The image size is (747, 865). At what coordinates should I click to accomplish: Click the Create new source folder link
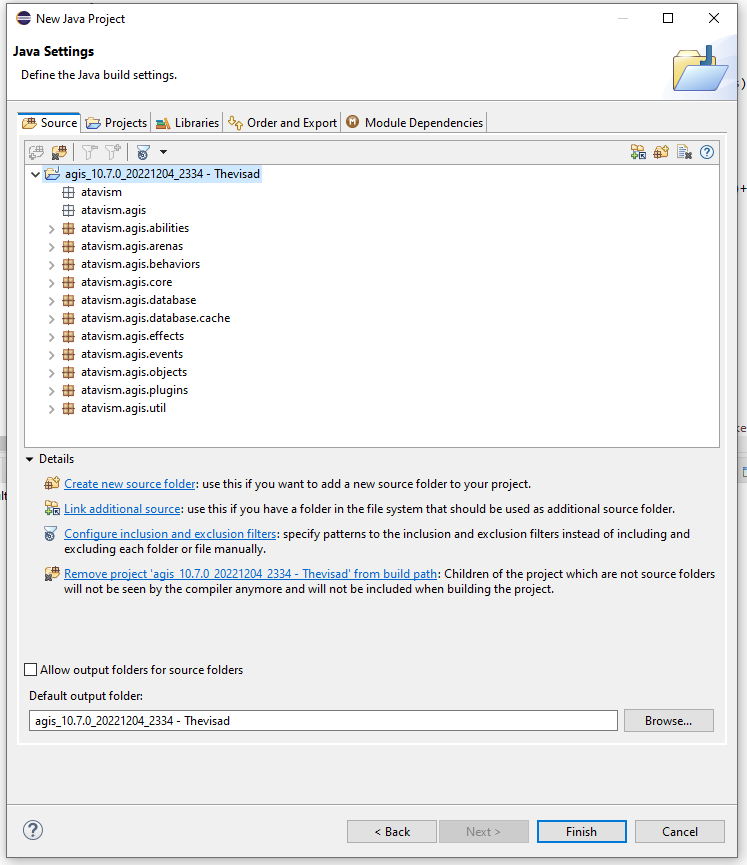click(x=130, y=484)
